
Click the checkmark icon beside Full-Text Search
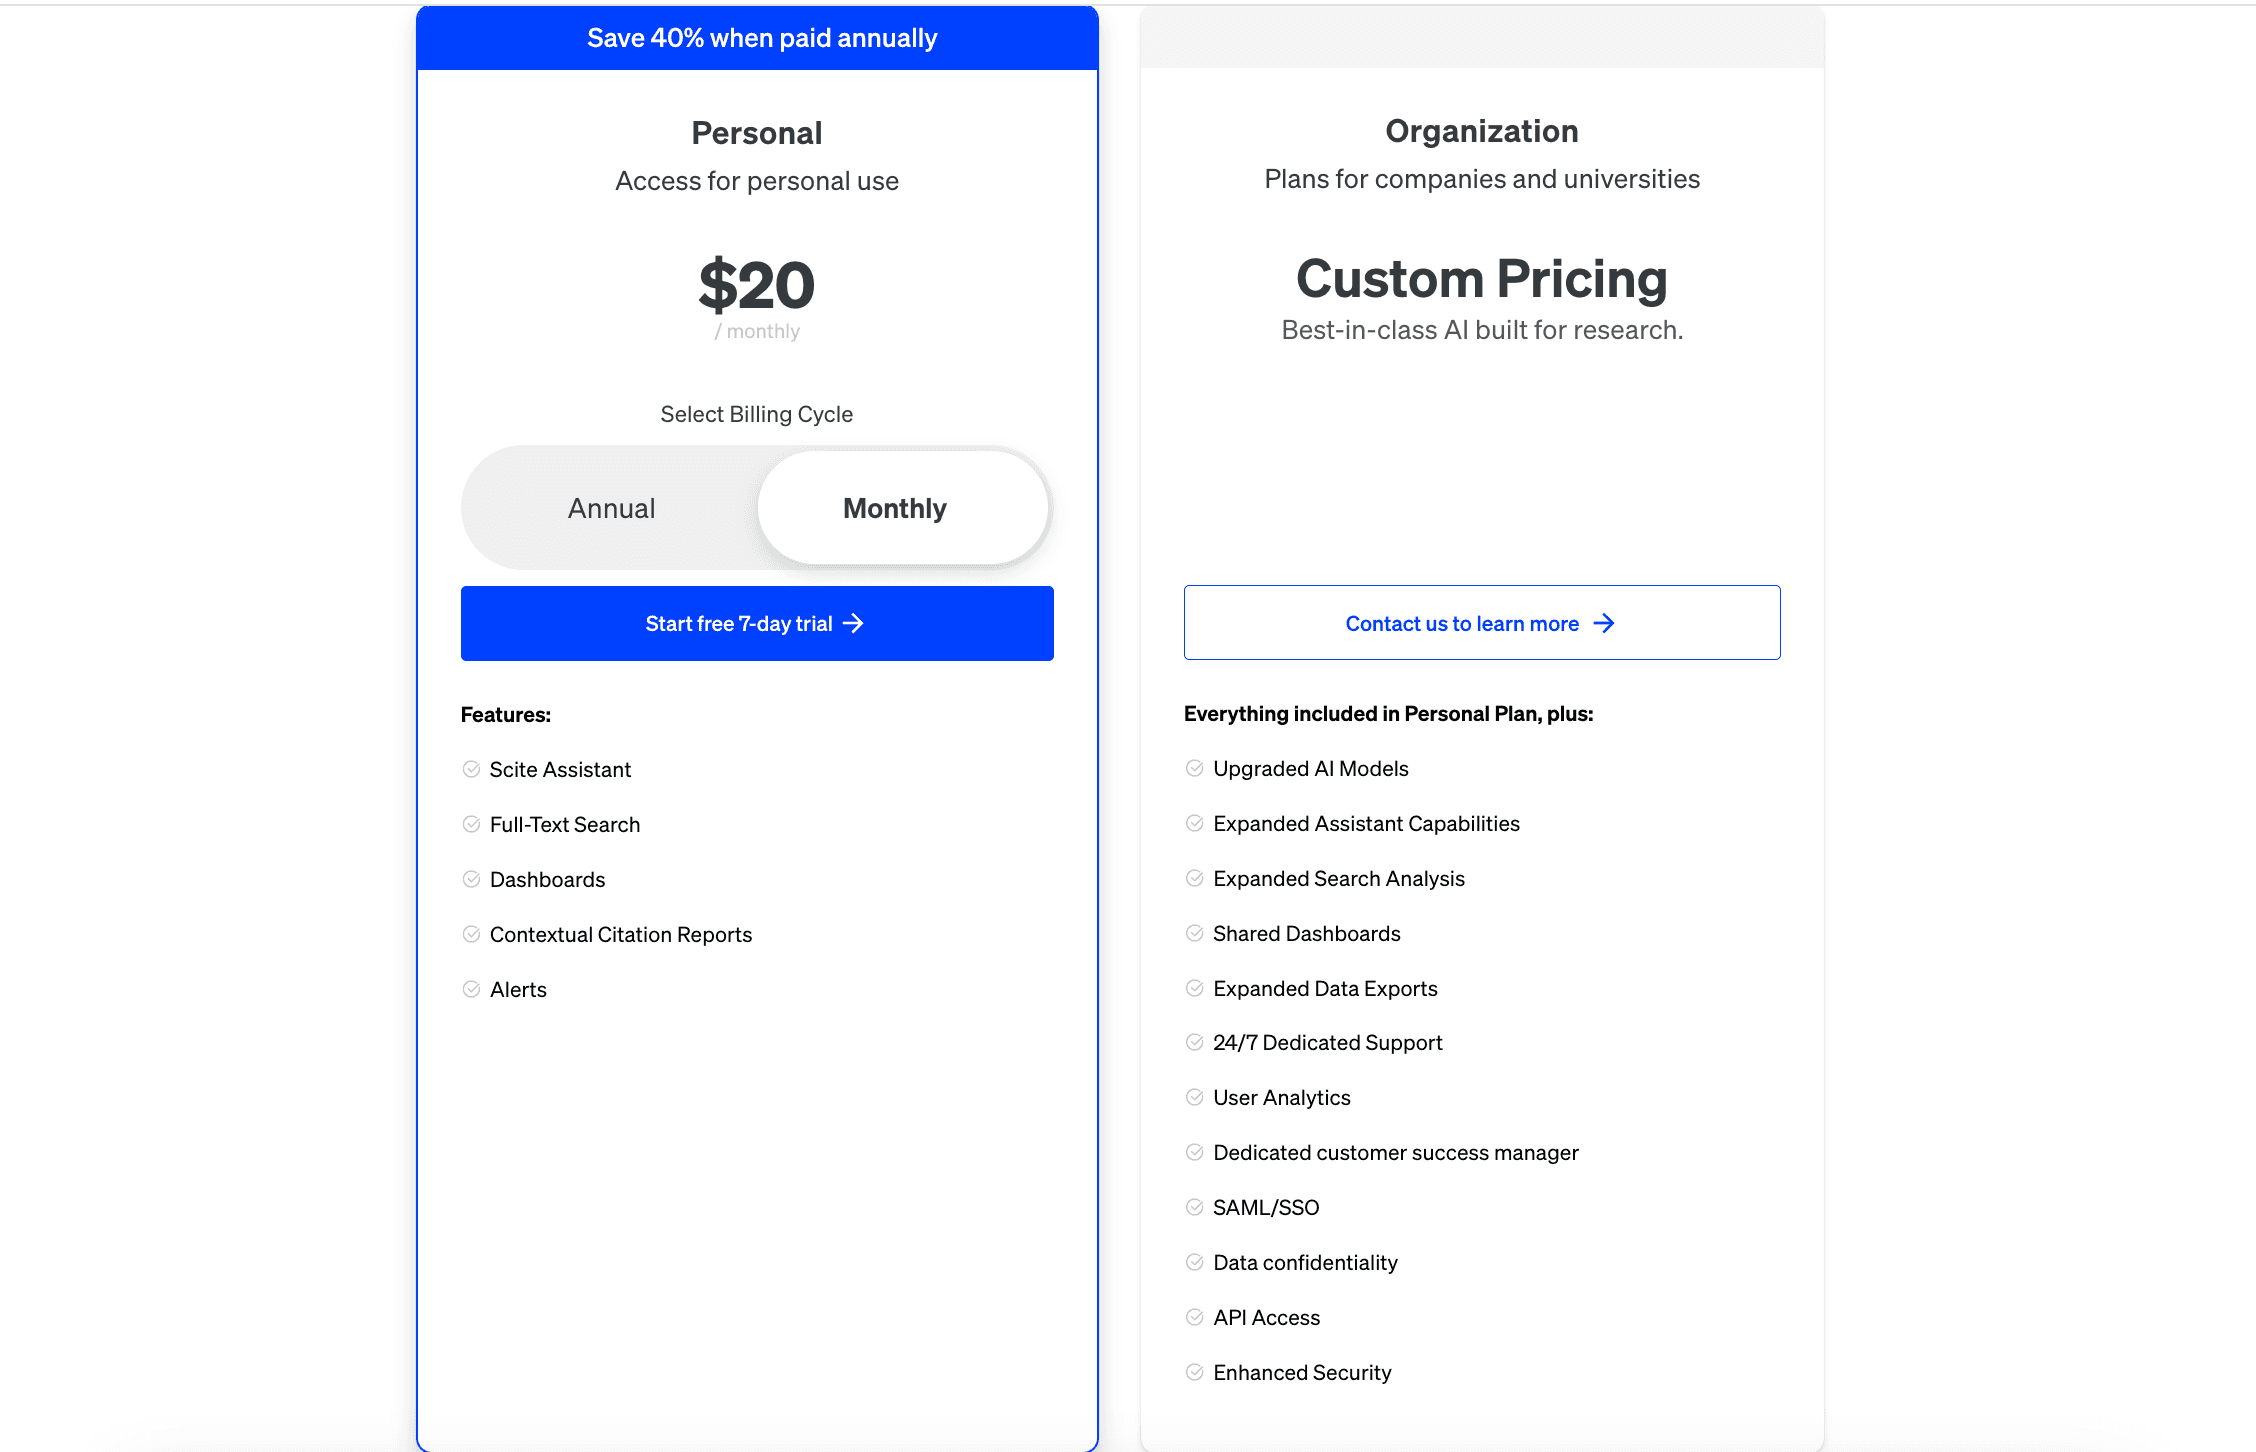tap(471, 824)
